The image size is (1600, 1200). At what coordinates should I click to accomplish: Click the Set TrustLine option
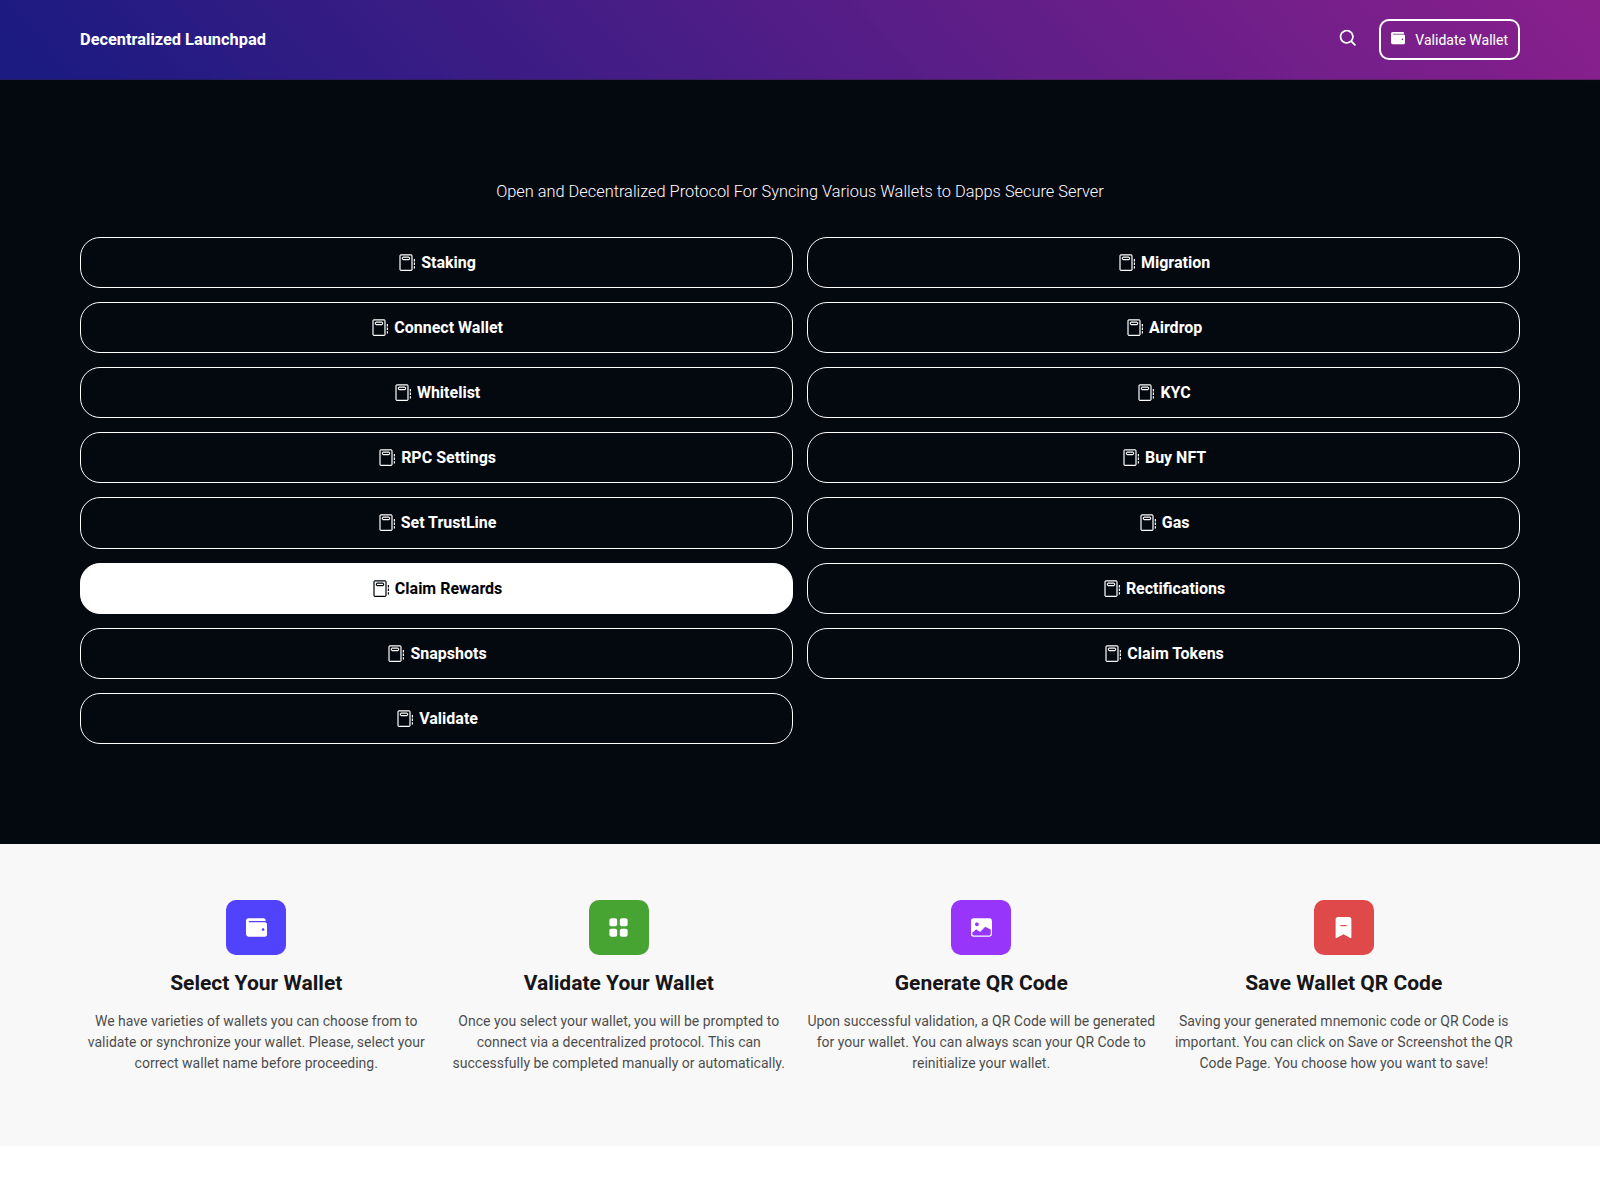[x=436, y=522]
